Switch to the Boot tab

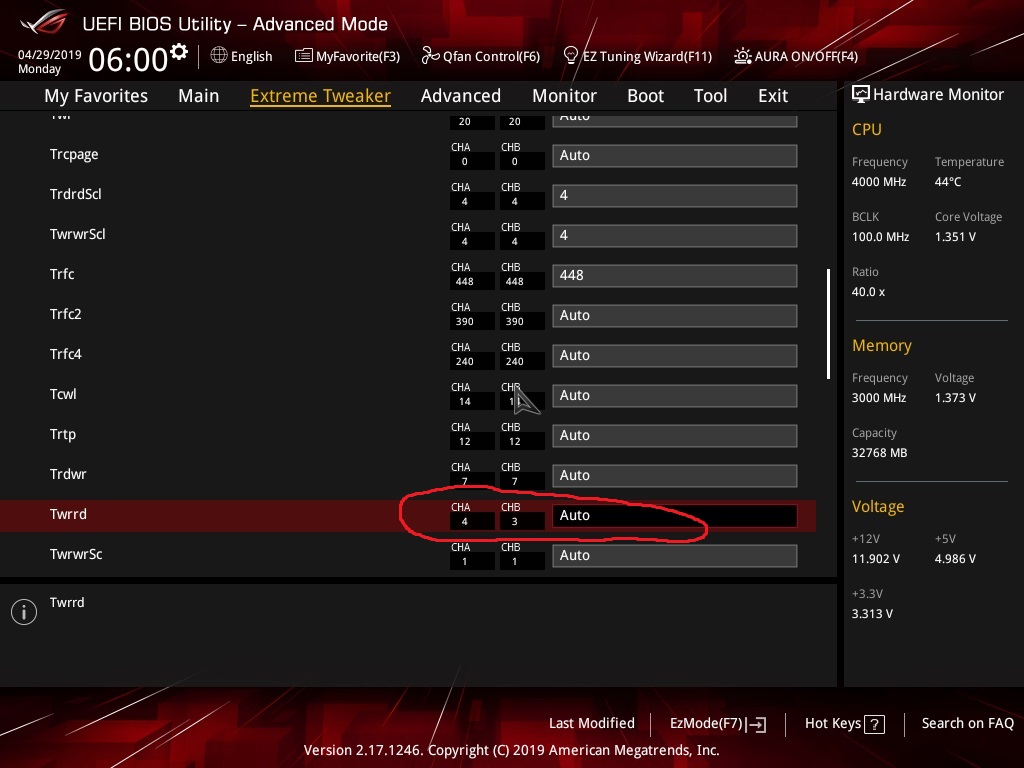[x=645, y=96]
